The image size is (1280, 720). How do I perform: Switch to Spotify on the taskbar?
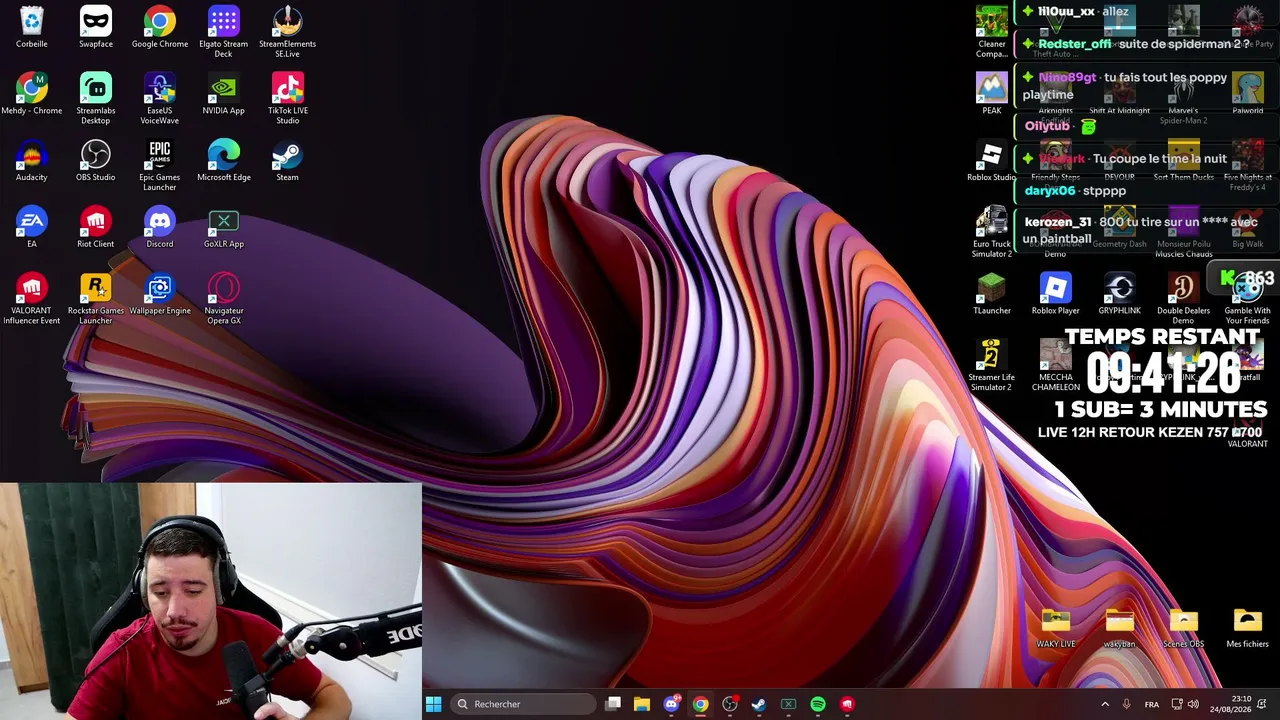pos(818,704)
